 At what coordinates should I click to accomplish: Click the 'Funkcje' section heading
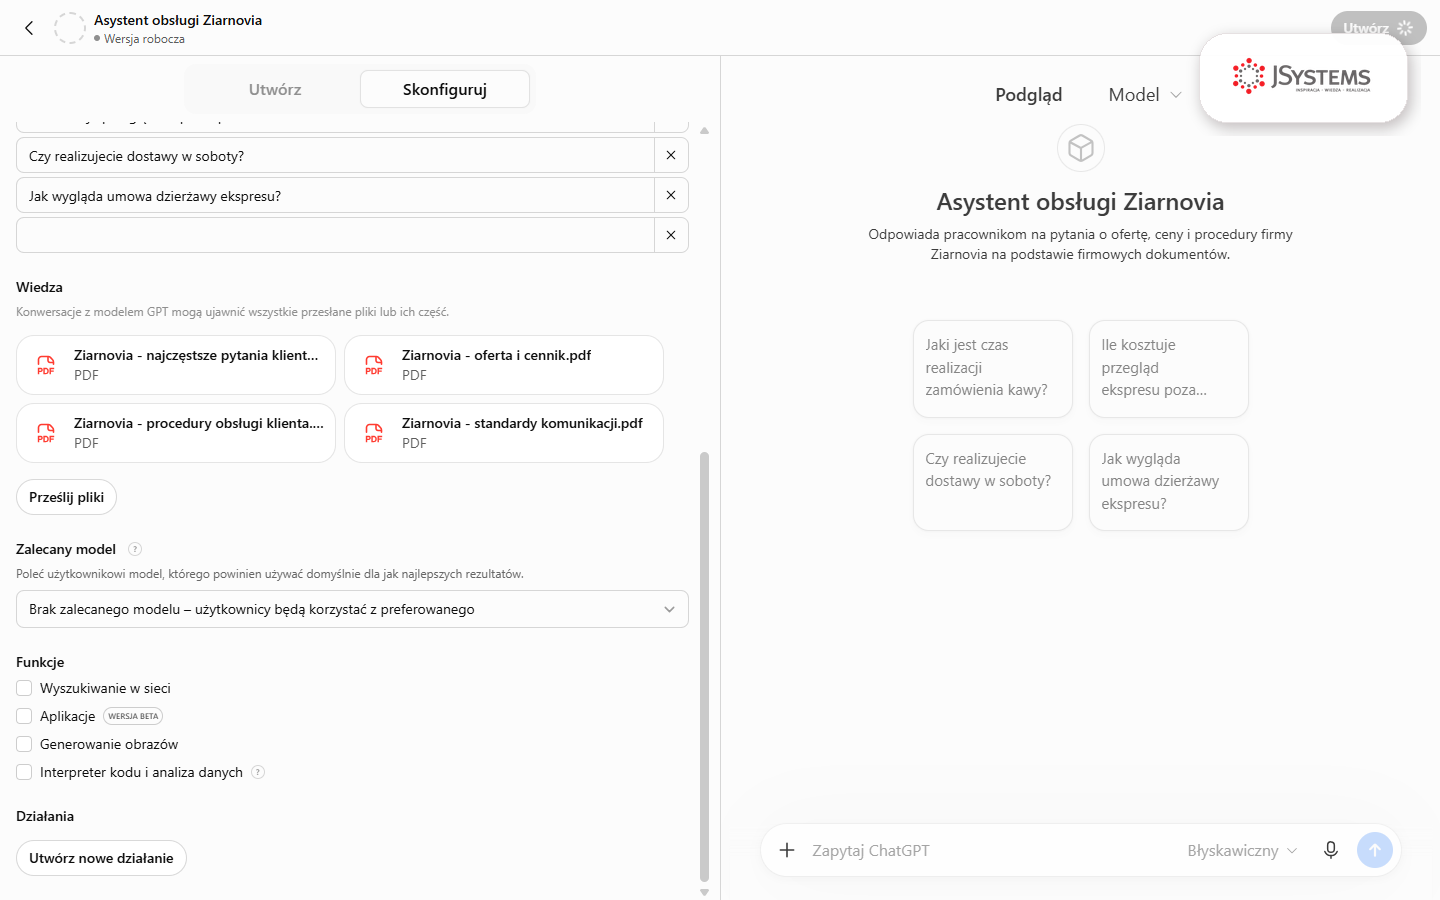click(x=40, y=662)
